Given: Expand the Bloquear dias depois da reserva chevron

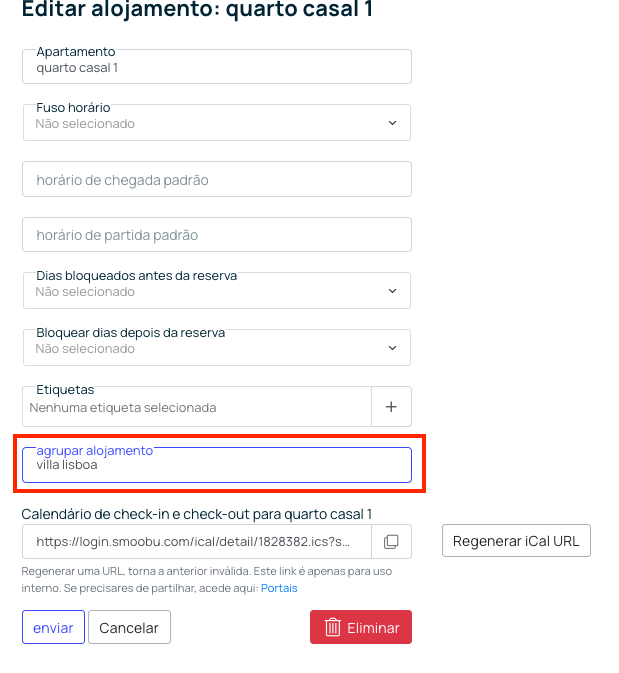Looking at the screenshot, I should tap(392, 348).
